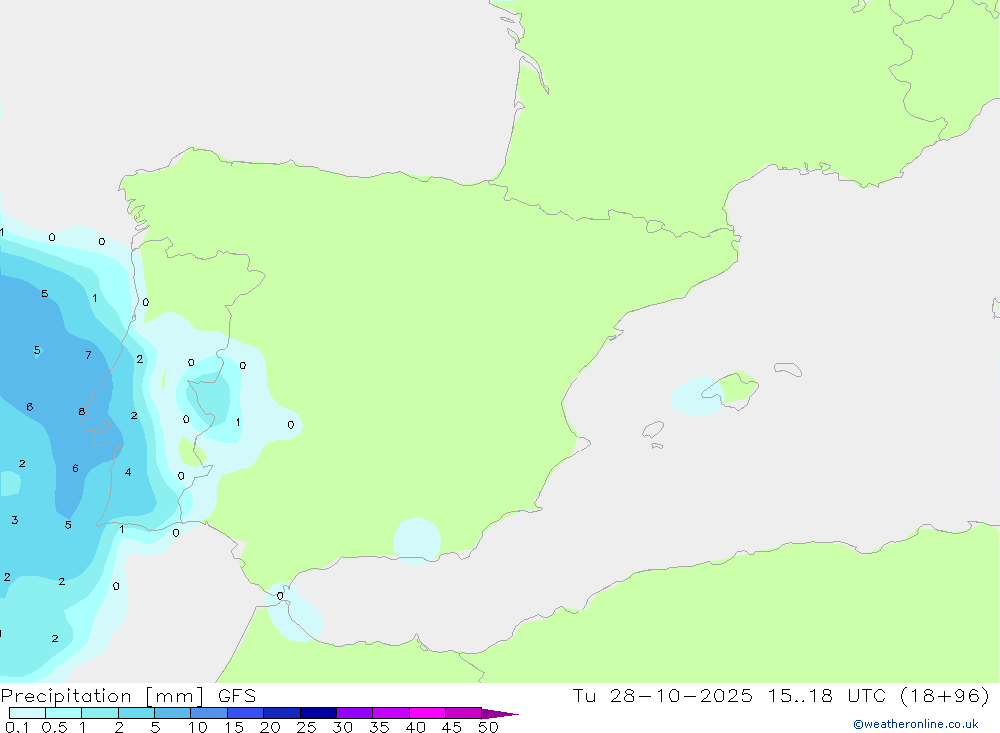Pick the 1–2 mm legend swatch
Screen dimensions: 1000x733
pyautogui.click(x=100, y=713)
